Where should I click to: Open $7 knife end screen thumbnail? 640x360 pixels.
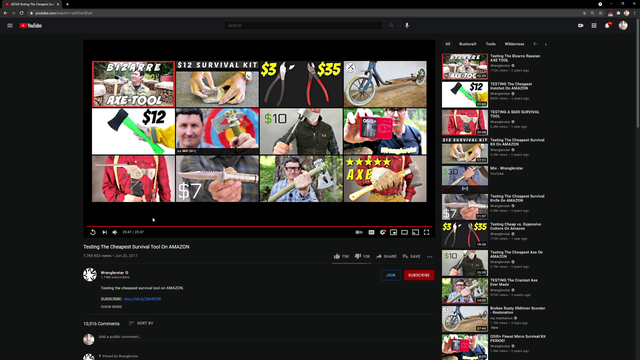pyautogui.click(x=217, y=179)
